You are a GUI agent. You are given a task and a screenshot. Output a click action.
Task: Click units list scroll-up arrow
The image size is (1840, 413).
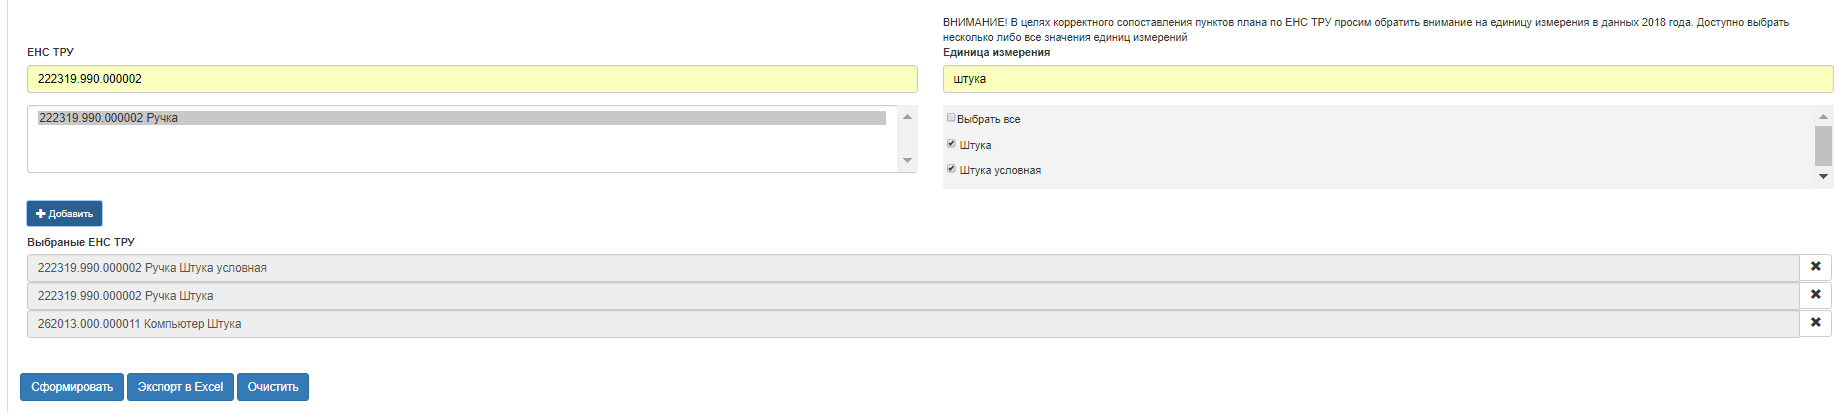pyautogui.click(x=1823, y=117)
